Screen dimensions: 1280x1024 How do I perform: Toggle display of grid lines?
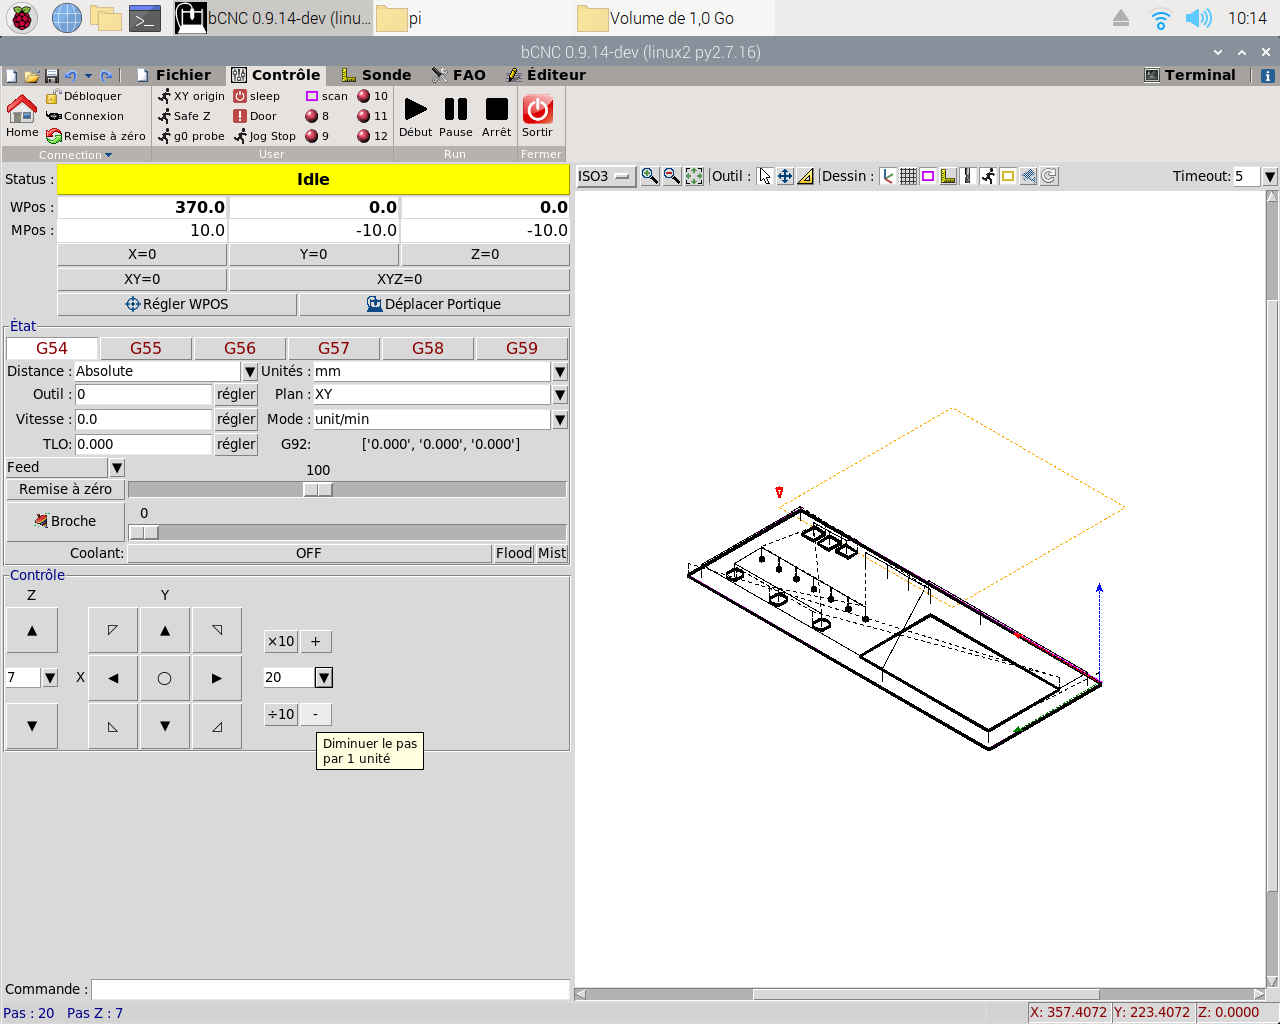pos(908,176)
